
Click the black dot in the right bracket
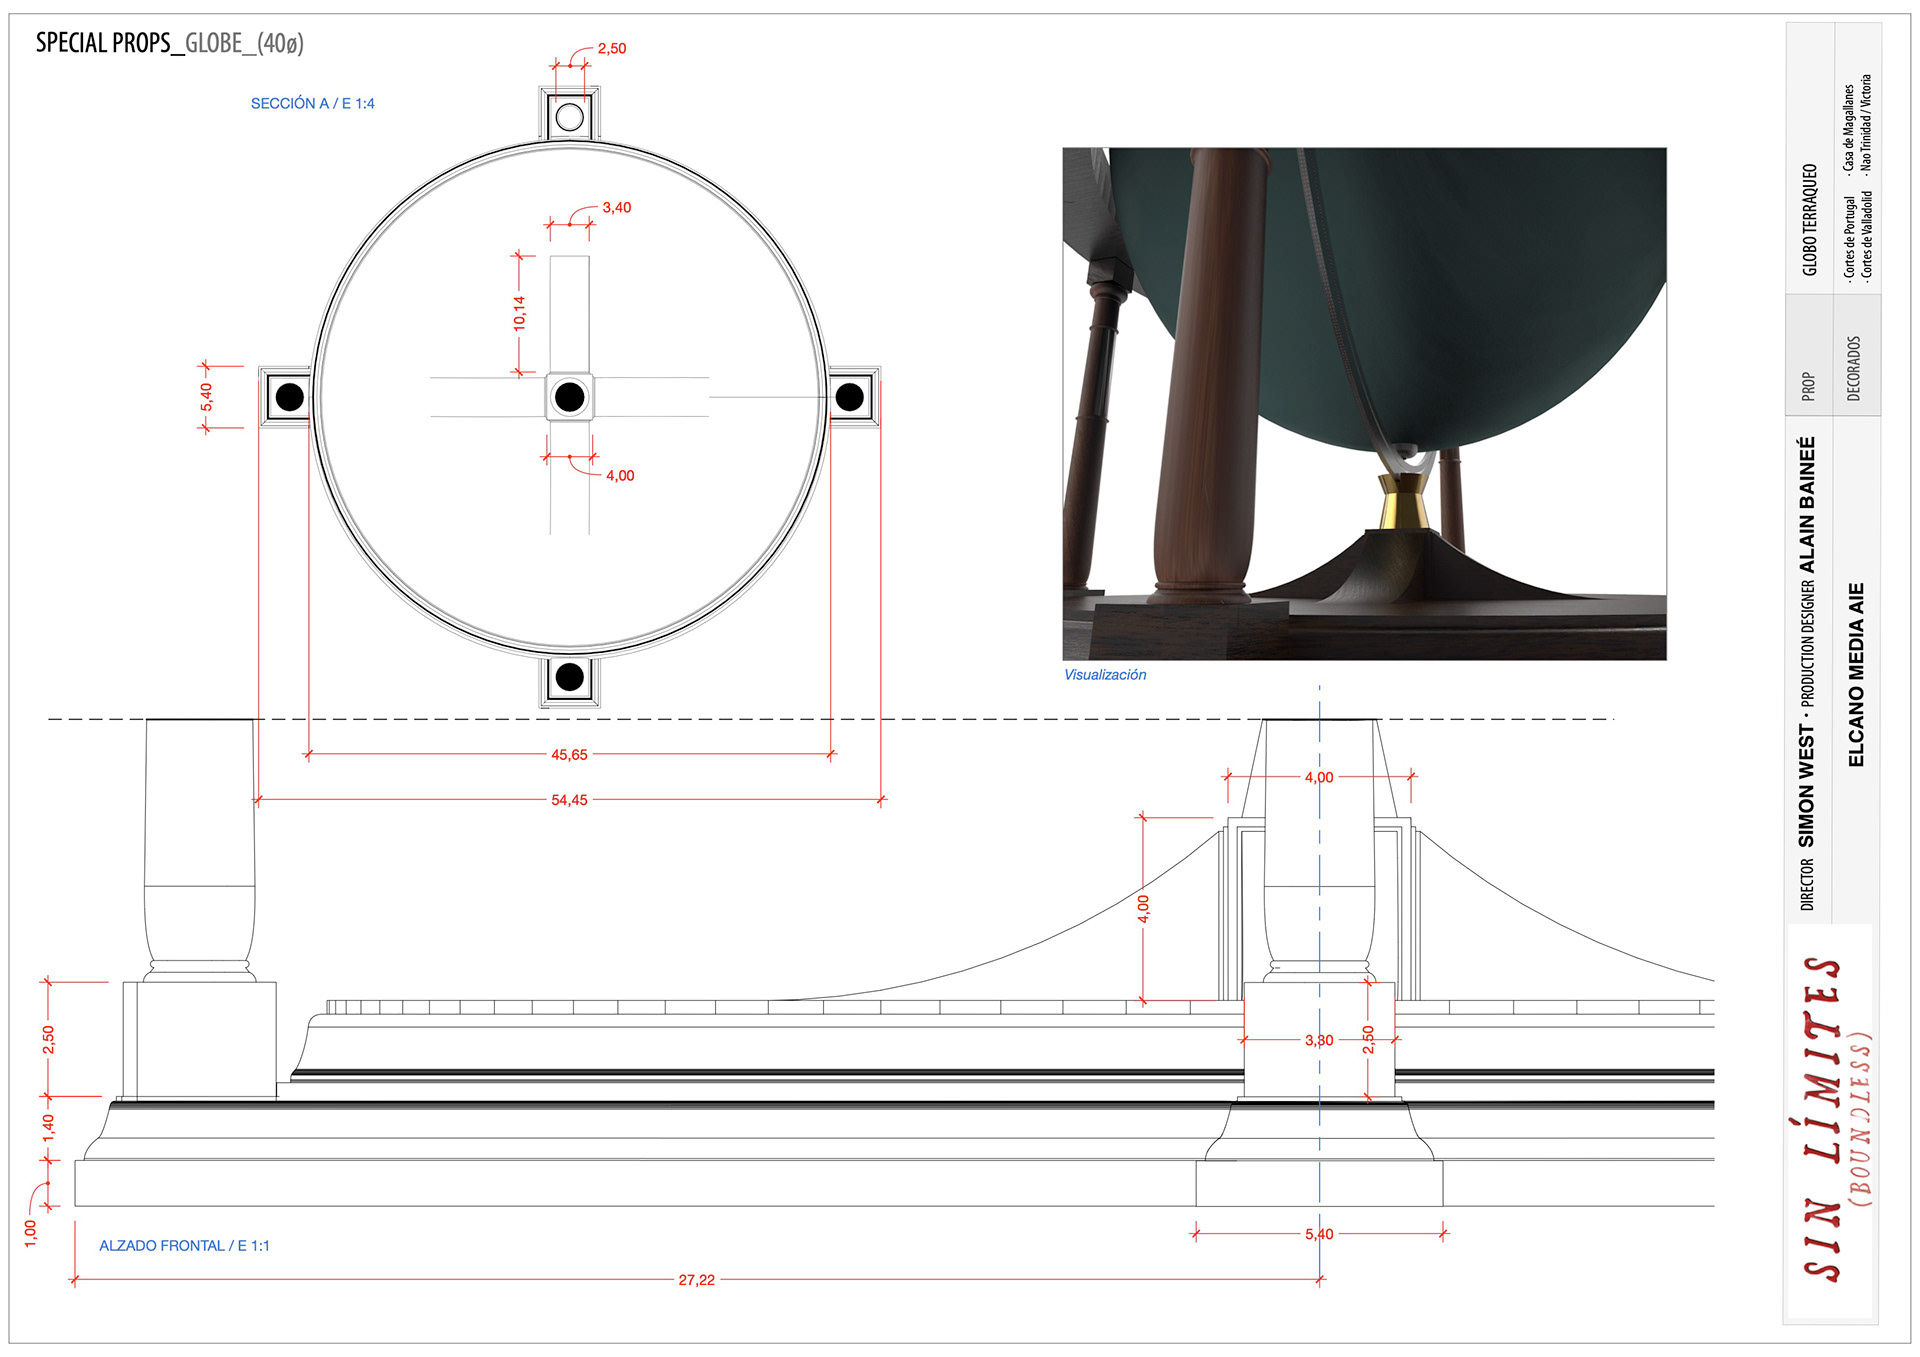(849, 397)
